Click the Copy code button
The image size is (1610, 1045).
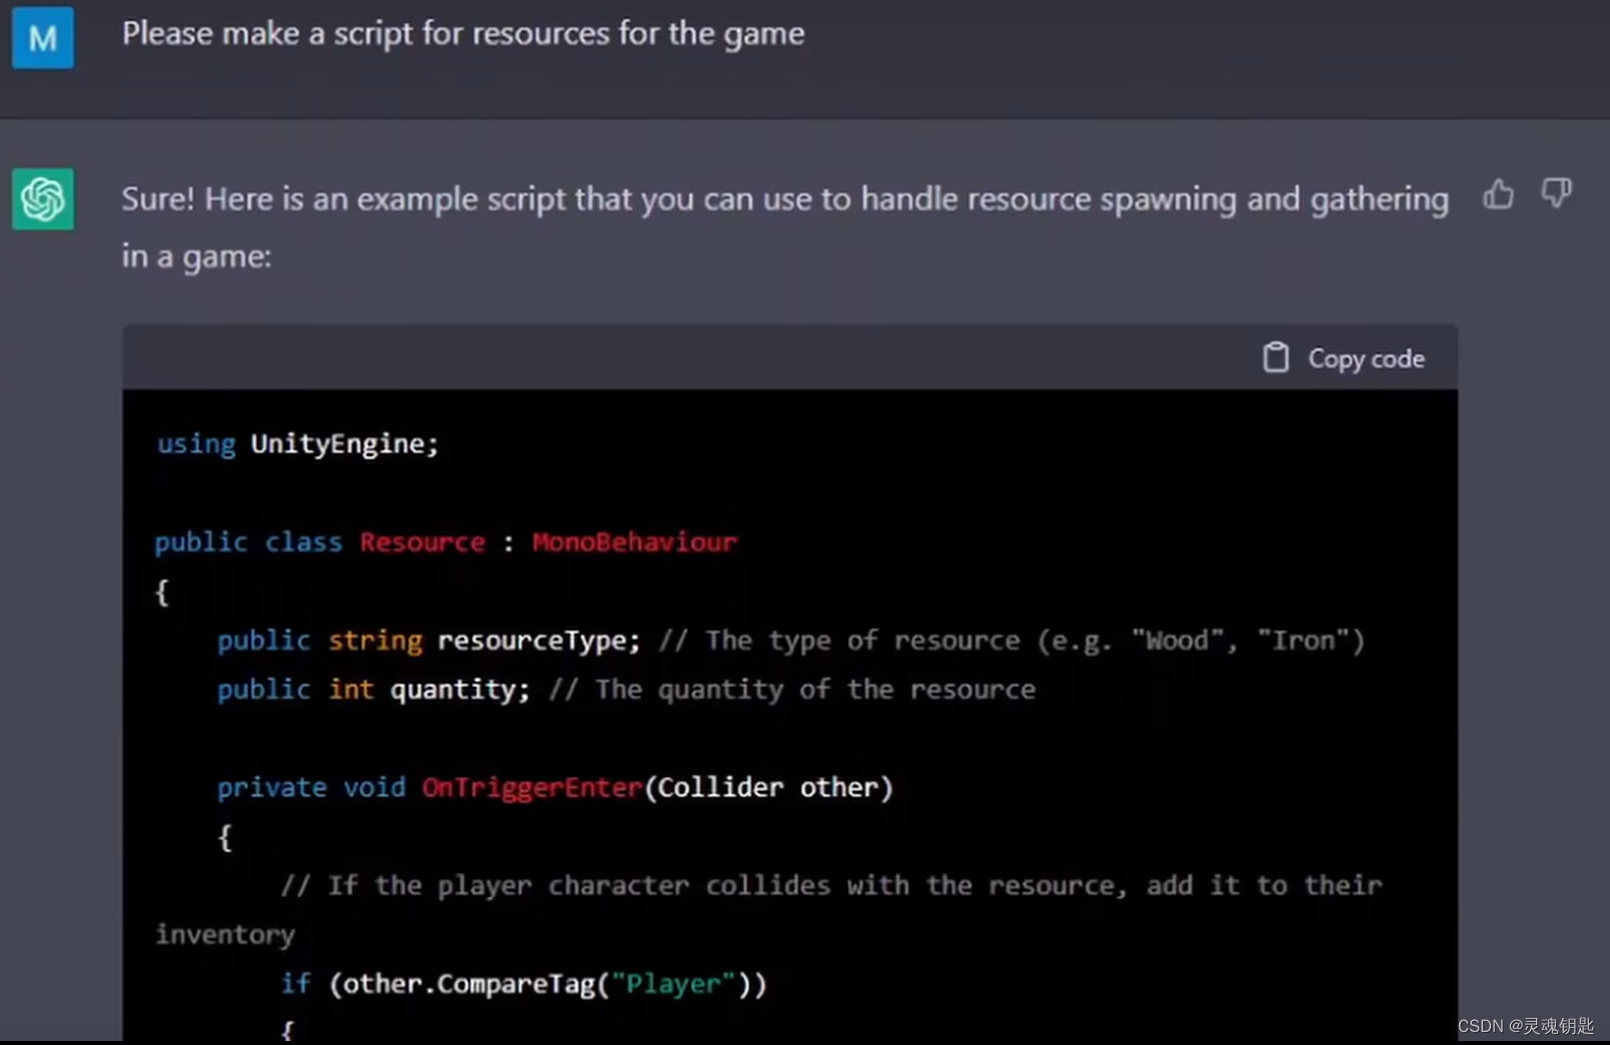point(1344,358)
